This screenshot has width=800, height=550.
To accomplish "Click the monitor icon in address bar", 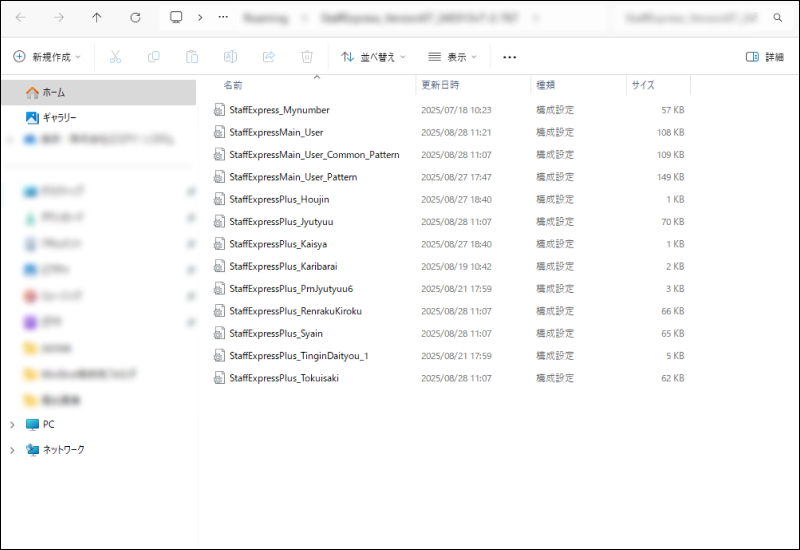I will coord(176,17).
